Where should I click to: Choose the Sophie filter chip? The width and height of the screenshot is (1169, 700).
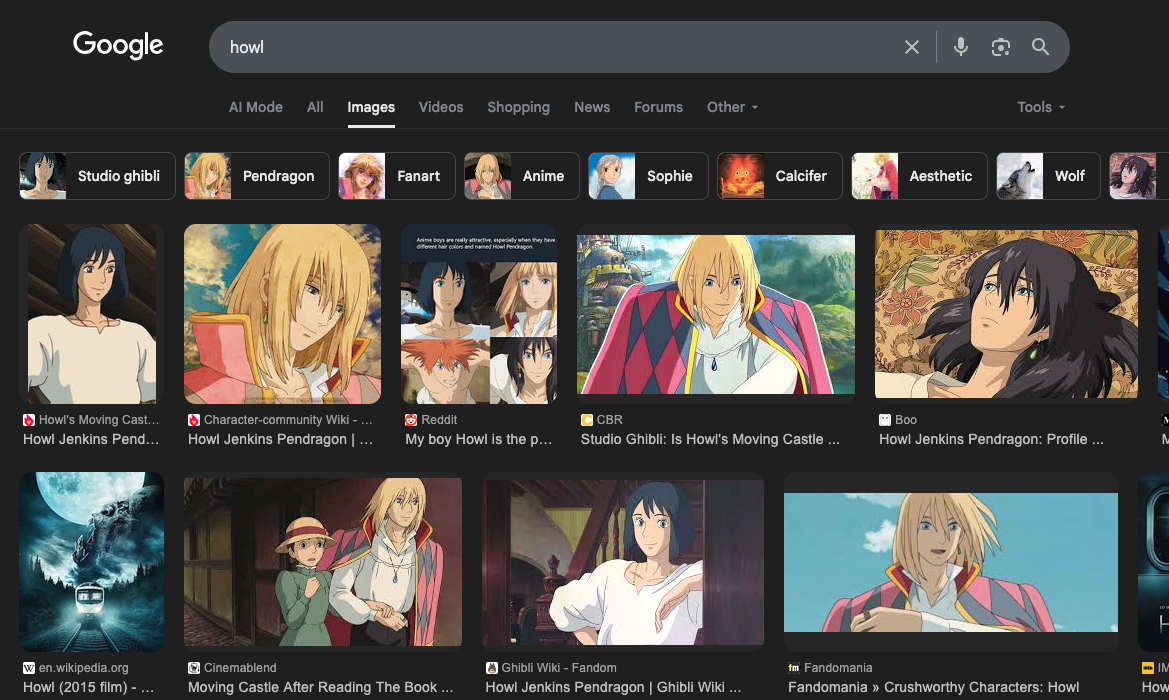tap(648, 176)
